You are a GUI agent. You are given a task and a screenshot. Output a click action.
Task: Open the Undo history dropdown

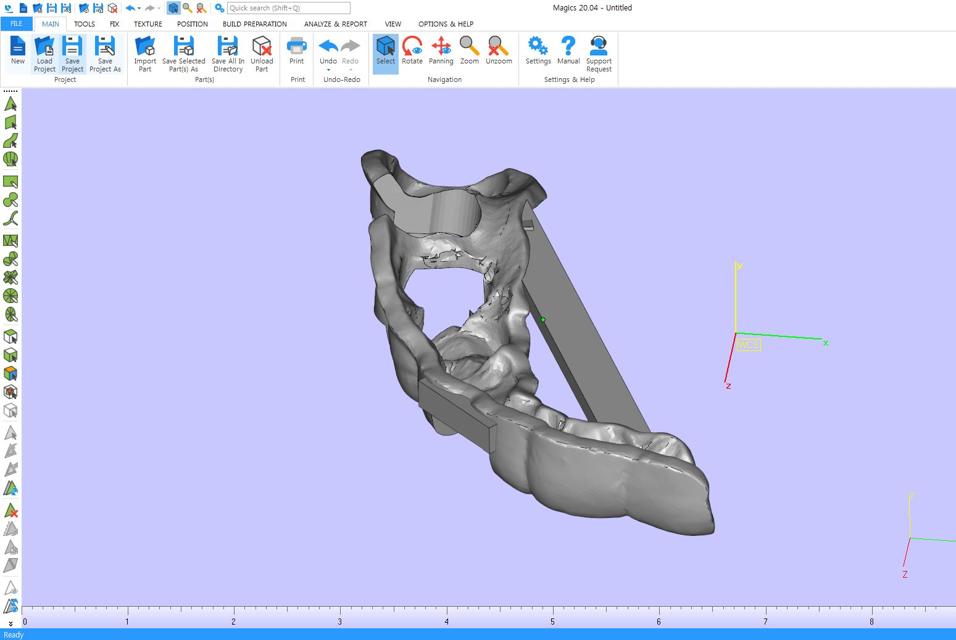329,69
